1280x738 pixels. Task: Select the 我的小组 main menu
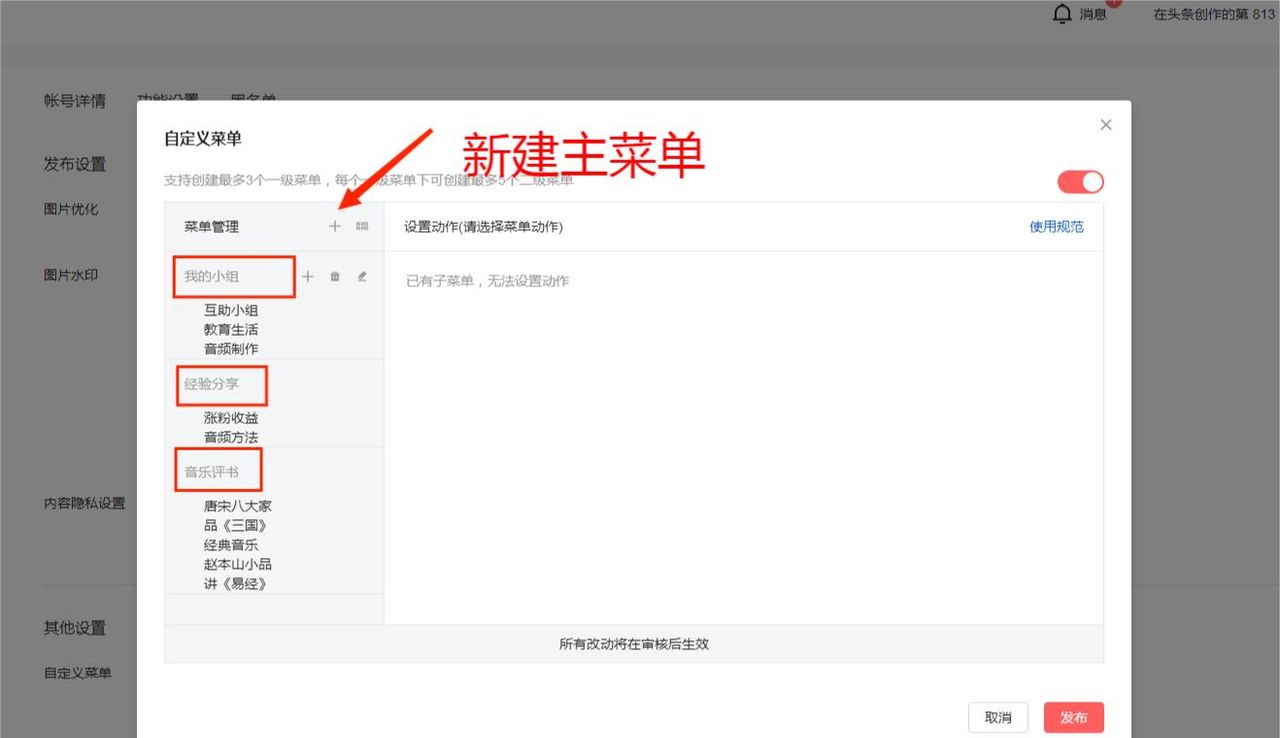pyautogui.click(x=212, y=277)
